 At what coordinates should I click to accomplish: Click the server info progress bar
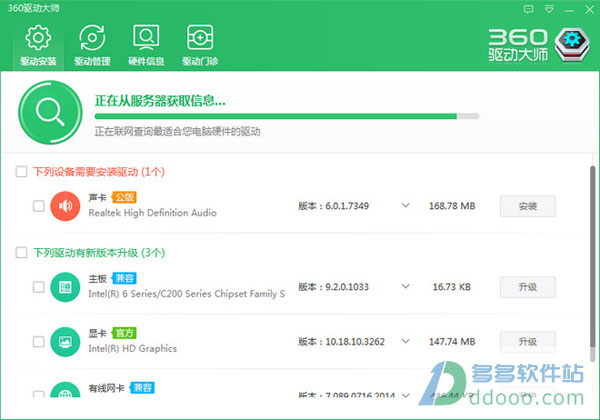(x=287, y=116)
